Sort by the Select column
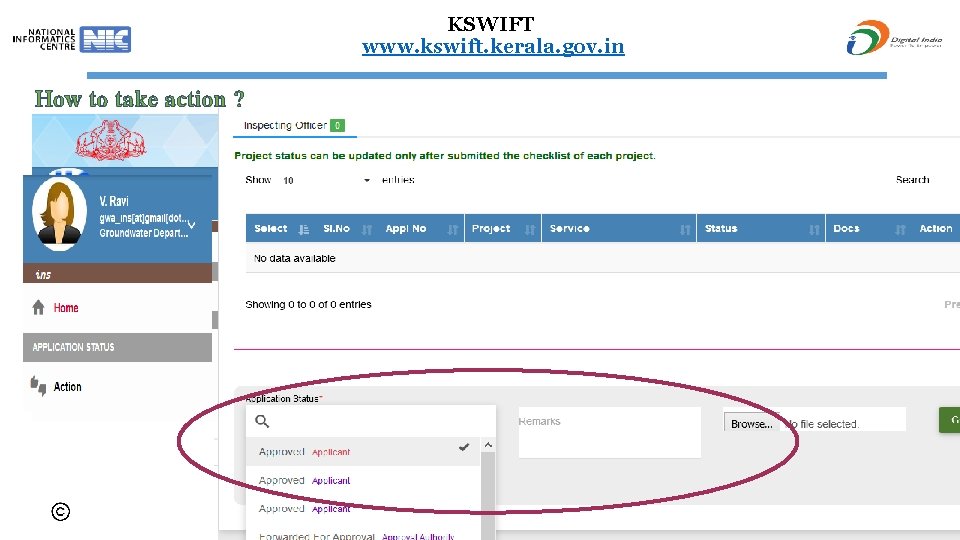This screenshot has height=540, width=960. pos(280,228)
